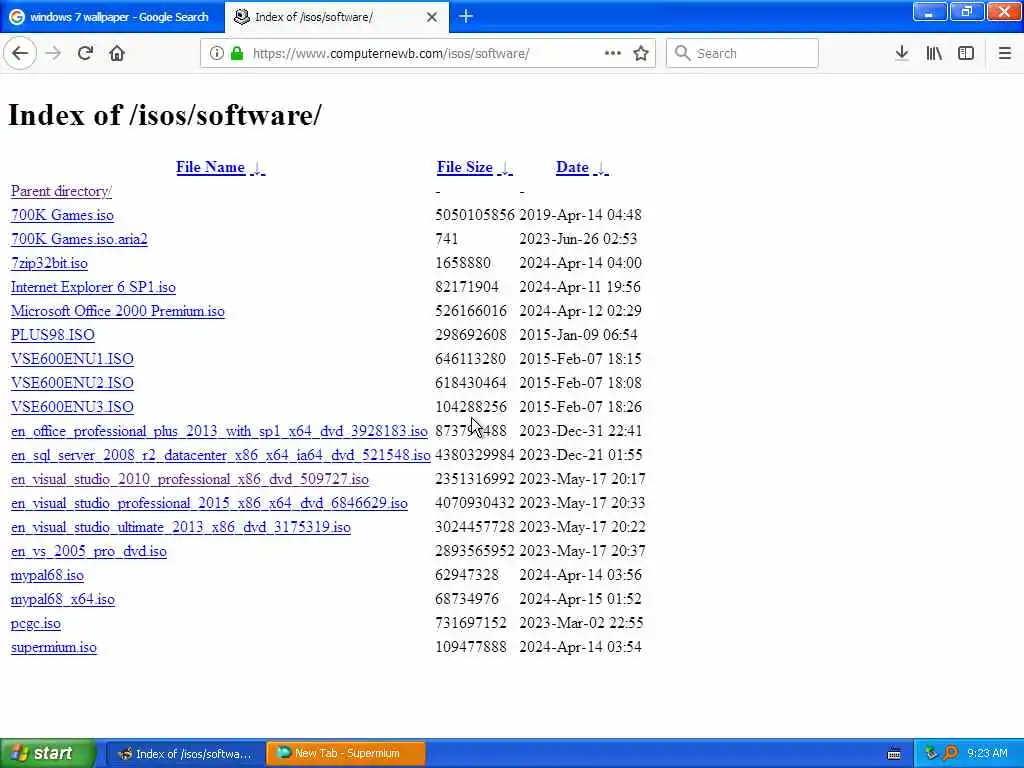Download en_visual_studio_ultimate_2013 iso
Screen dimensions: 1024x768
[181, 527]
